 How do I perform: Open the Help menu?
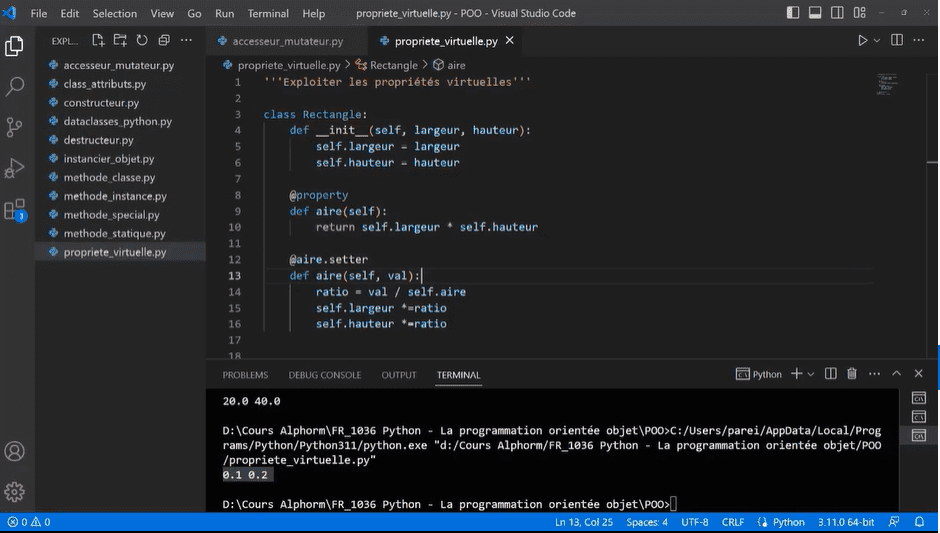(314, 13)
